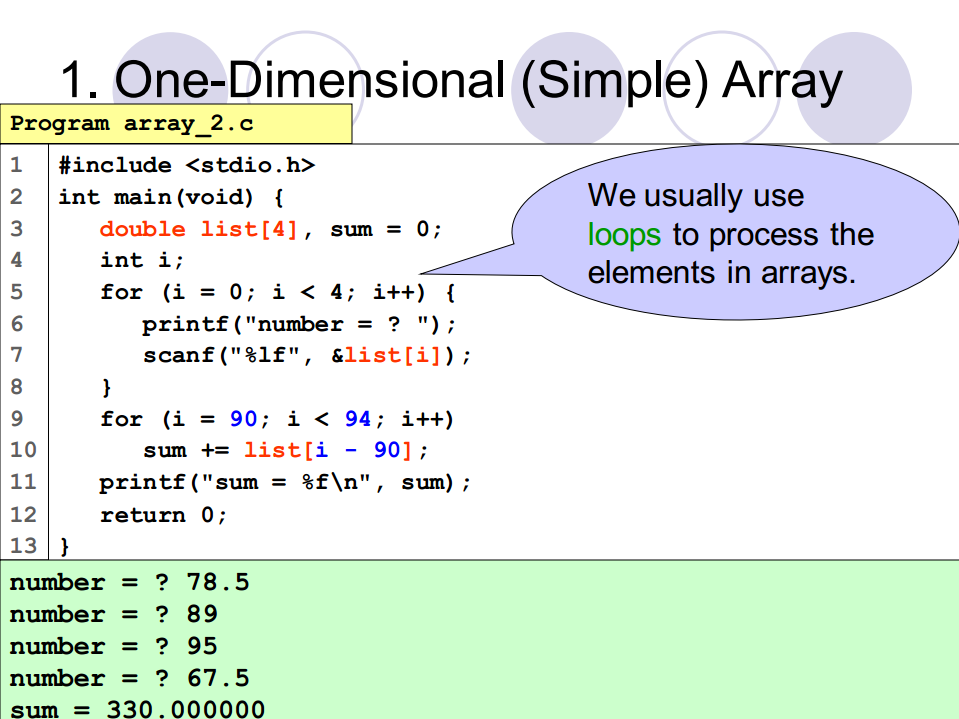This screenshot has height=719, width=959.
Task: Click 'sum = 0;' on line 3
Action: click(385, 229)
